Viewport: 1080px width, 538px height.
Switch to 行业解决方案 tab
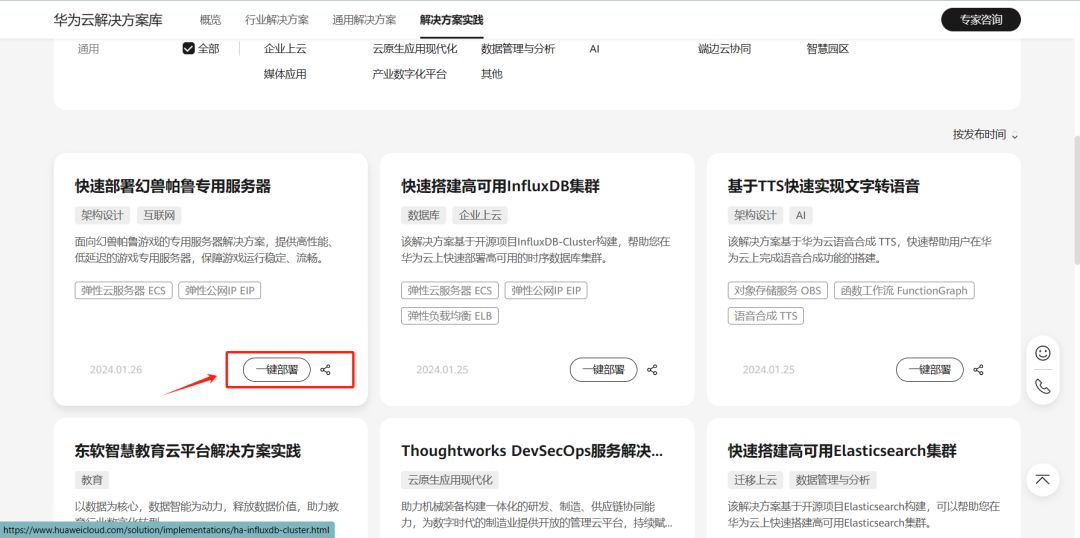(277, 20)
